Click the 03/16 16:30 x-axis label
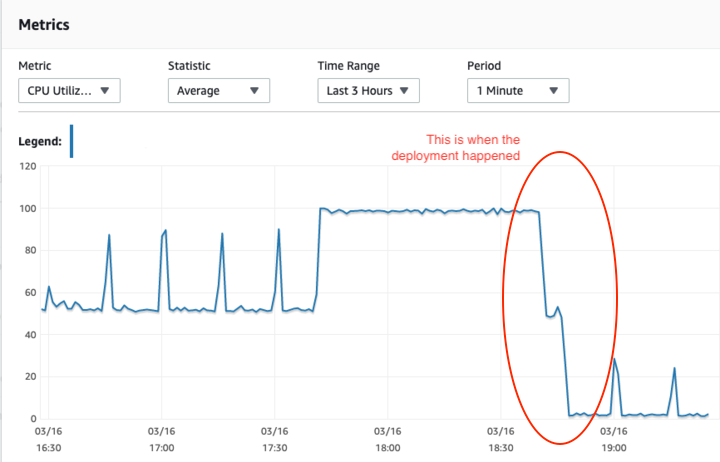720x462 pixels. [x=49, y=441]
